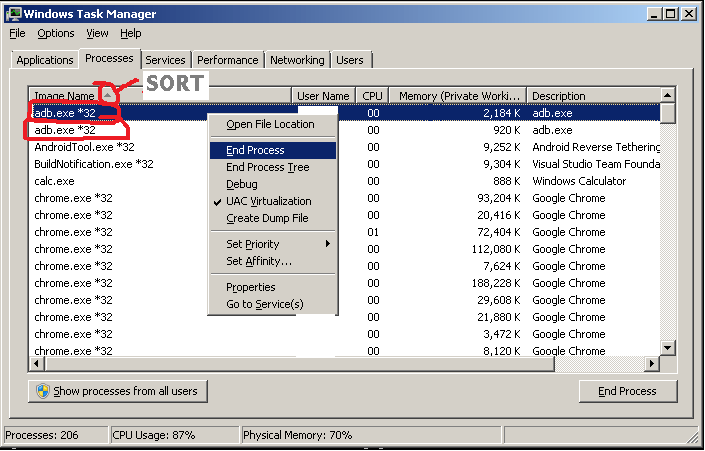The width and height of the screenshot is (705, 451).
Task: Open the Options menu
Action: click(56, 33)
